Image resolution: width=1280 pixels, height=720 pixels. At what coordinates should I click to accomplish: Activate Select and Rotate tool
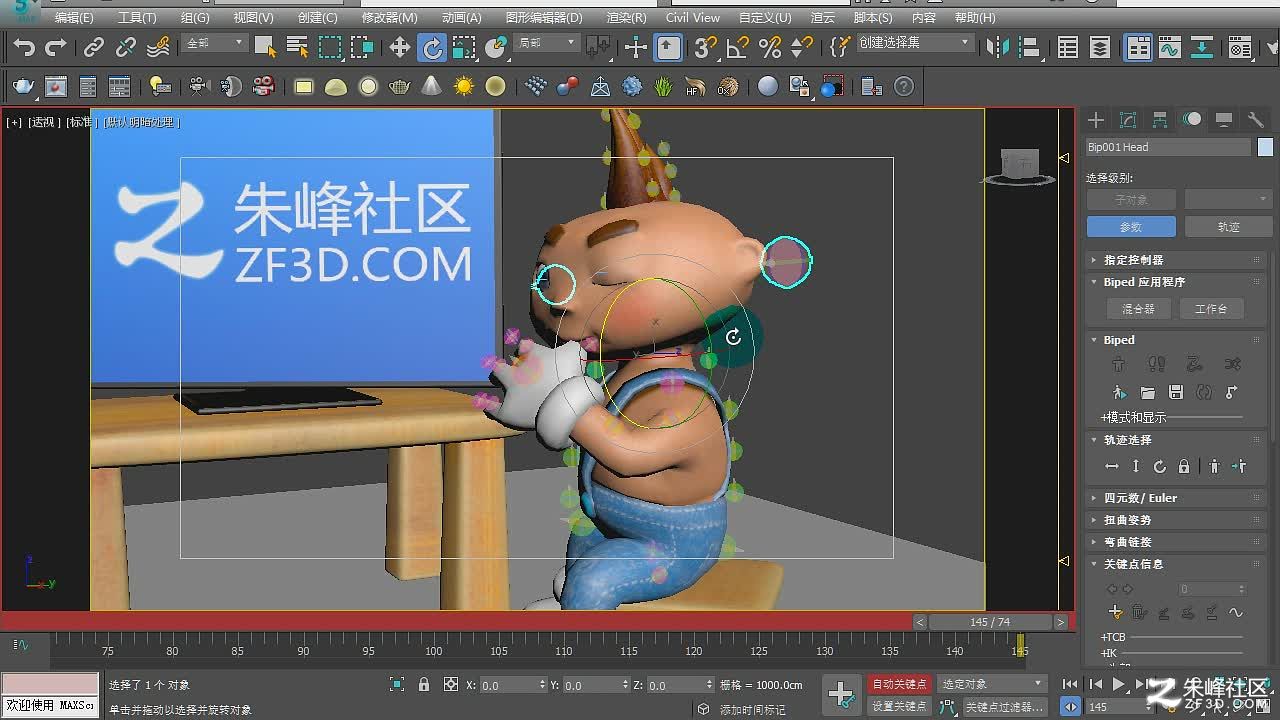pos(432,47)
